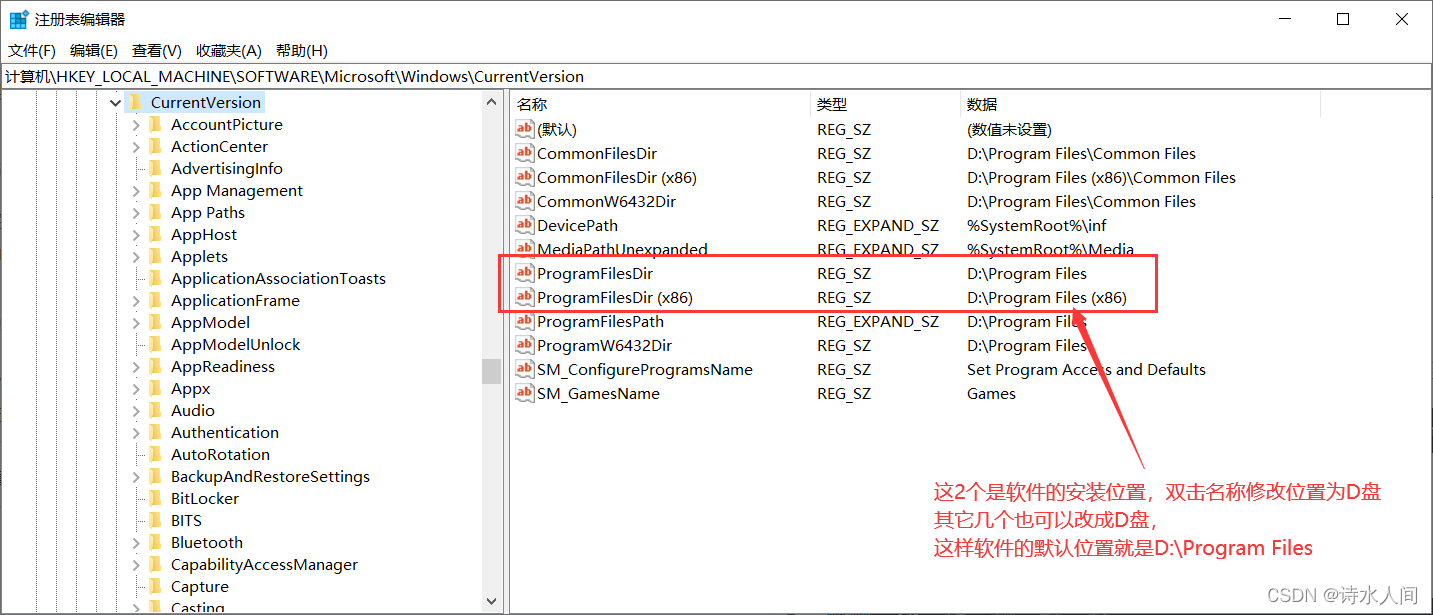Expand the ApplicationFrame key
The height and width of the screenshot is (615, 1433).
click(136, 300)
